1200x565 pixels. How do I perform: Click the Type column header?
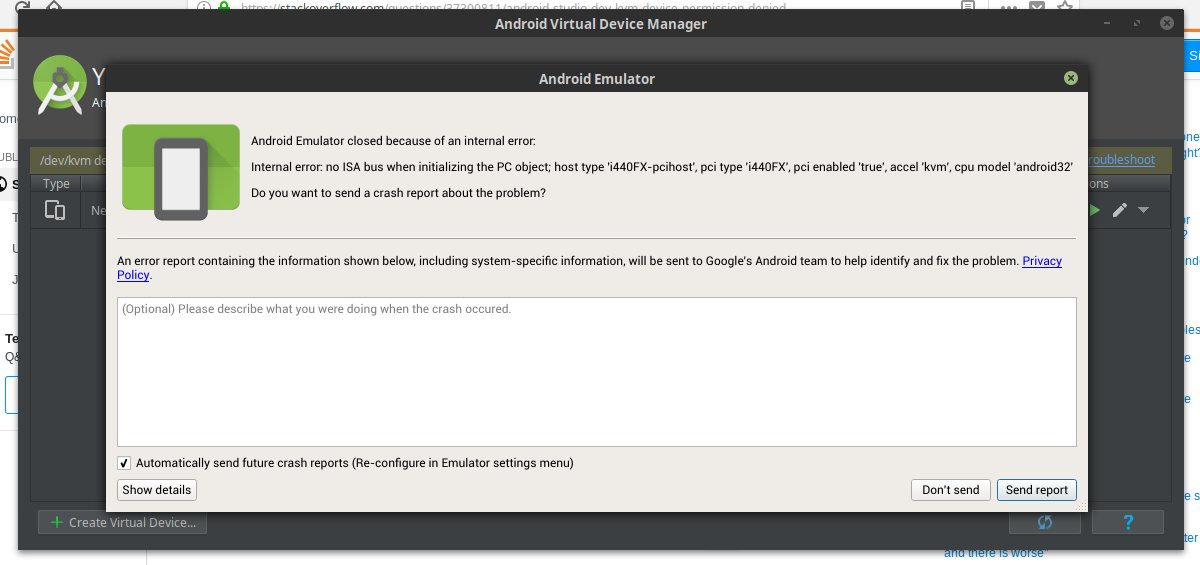coord(56,184)
